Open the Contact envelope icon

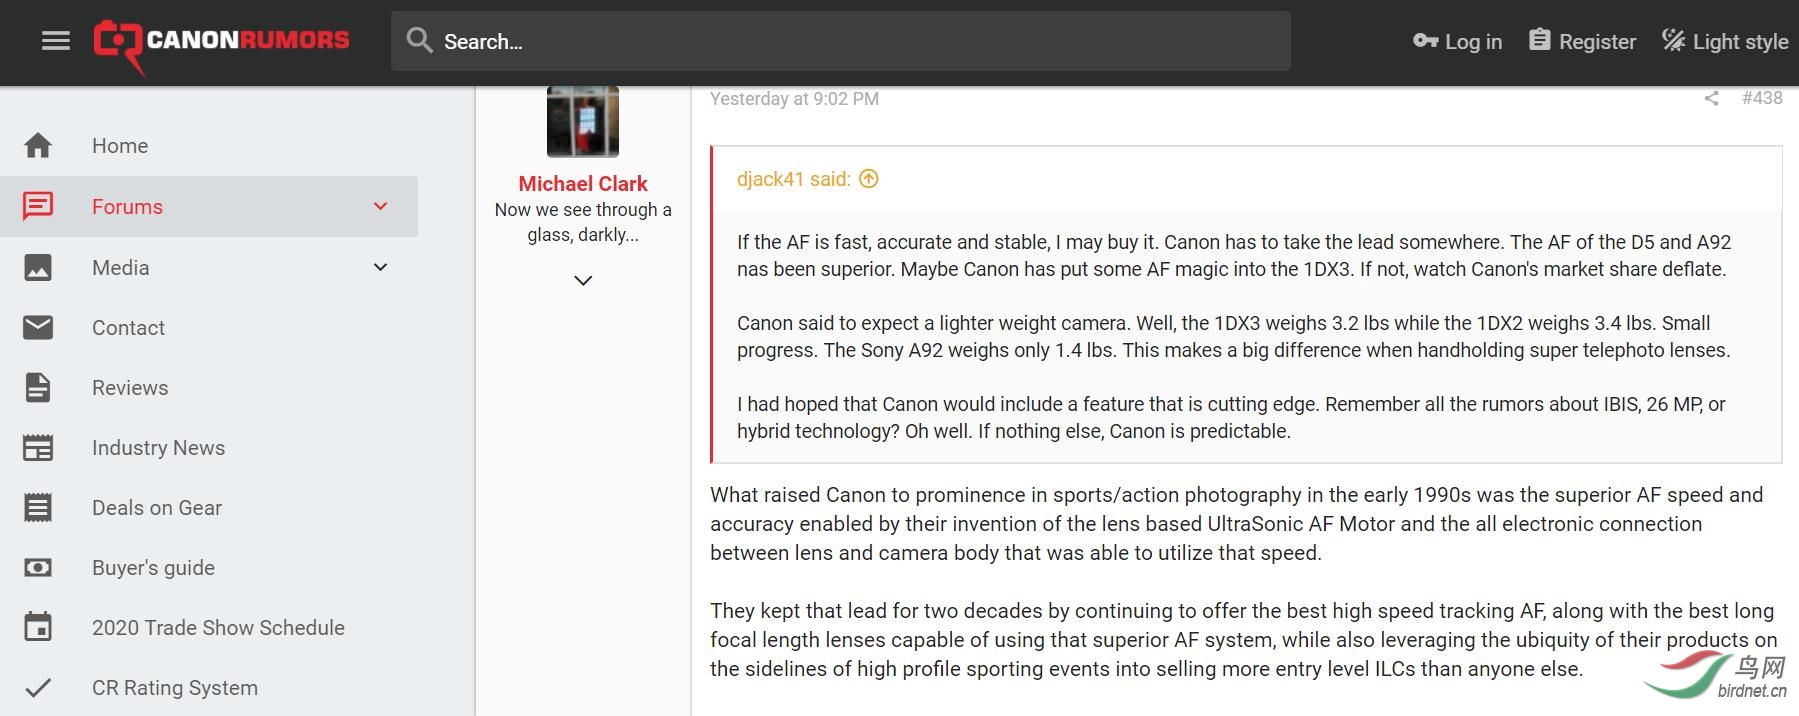tap(38, 328)
